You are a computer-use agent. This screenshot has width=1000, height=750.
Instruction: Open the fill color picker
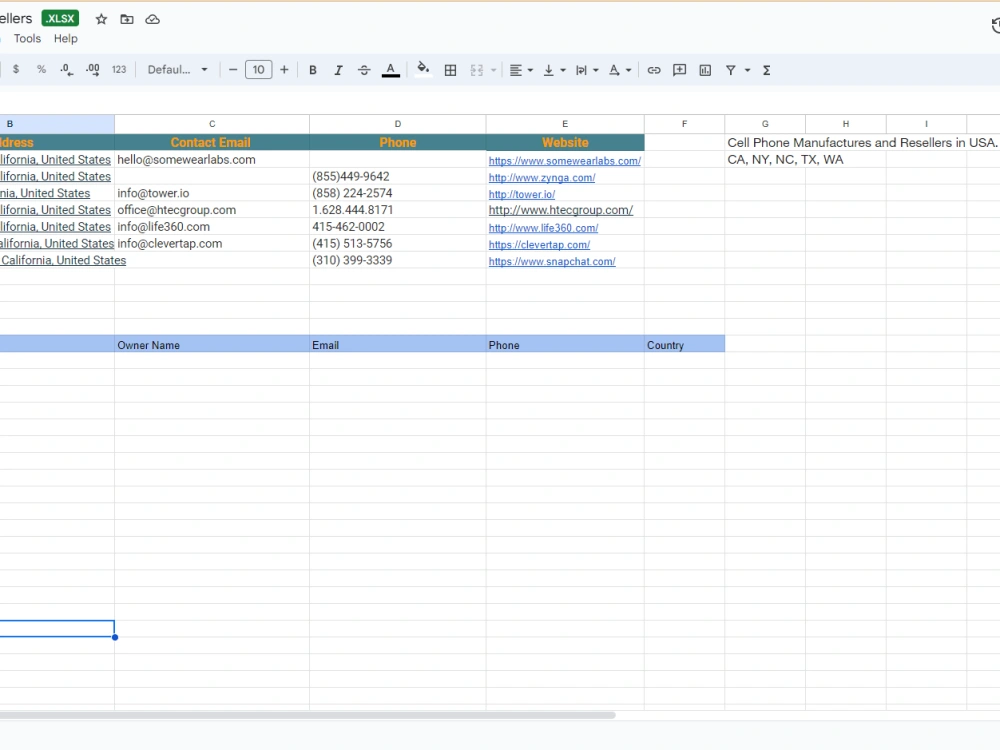click(423, 69)
